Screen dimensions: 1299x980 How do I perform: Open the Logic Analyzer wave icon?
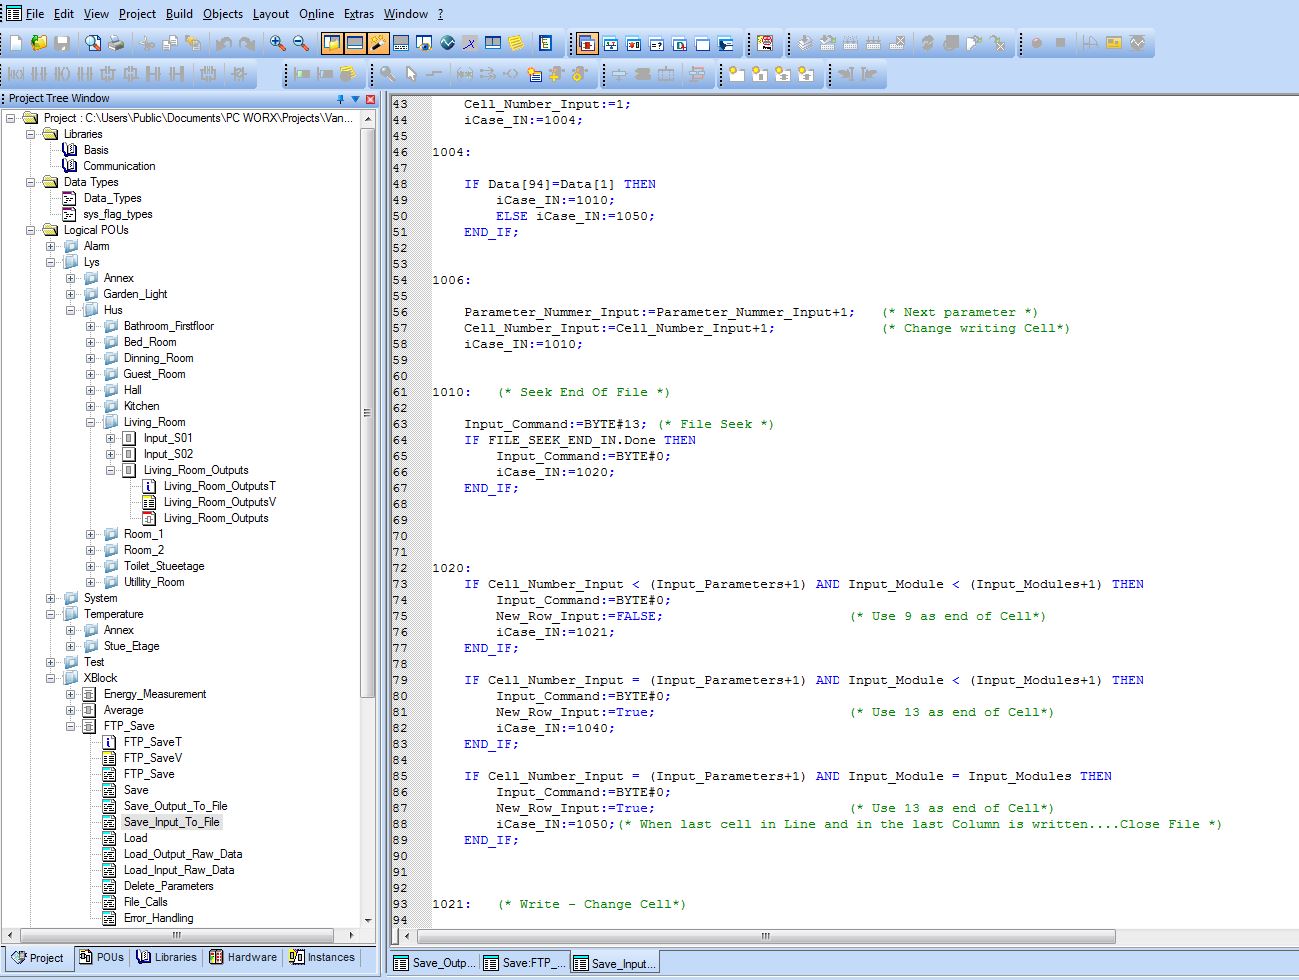[447, 43]
